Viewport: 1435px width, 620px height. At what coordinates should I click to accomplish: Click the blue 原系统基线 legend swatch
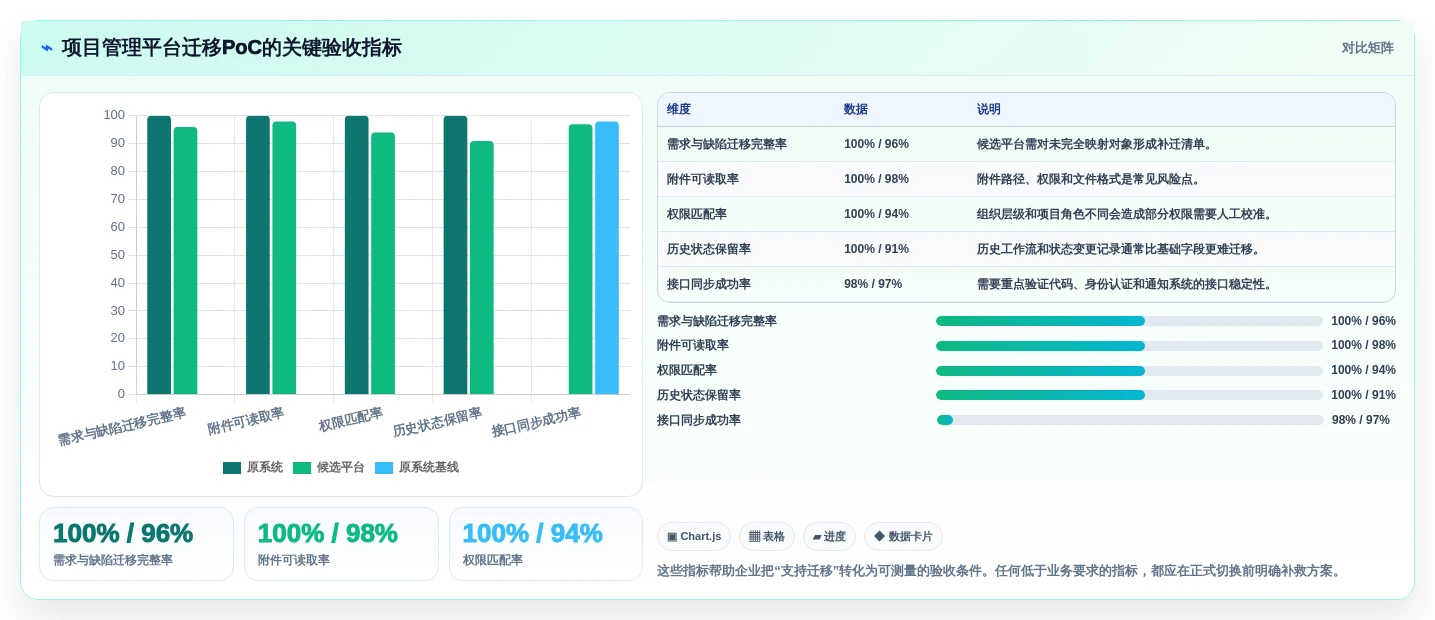tap(384, 467)
